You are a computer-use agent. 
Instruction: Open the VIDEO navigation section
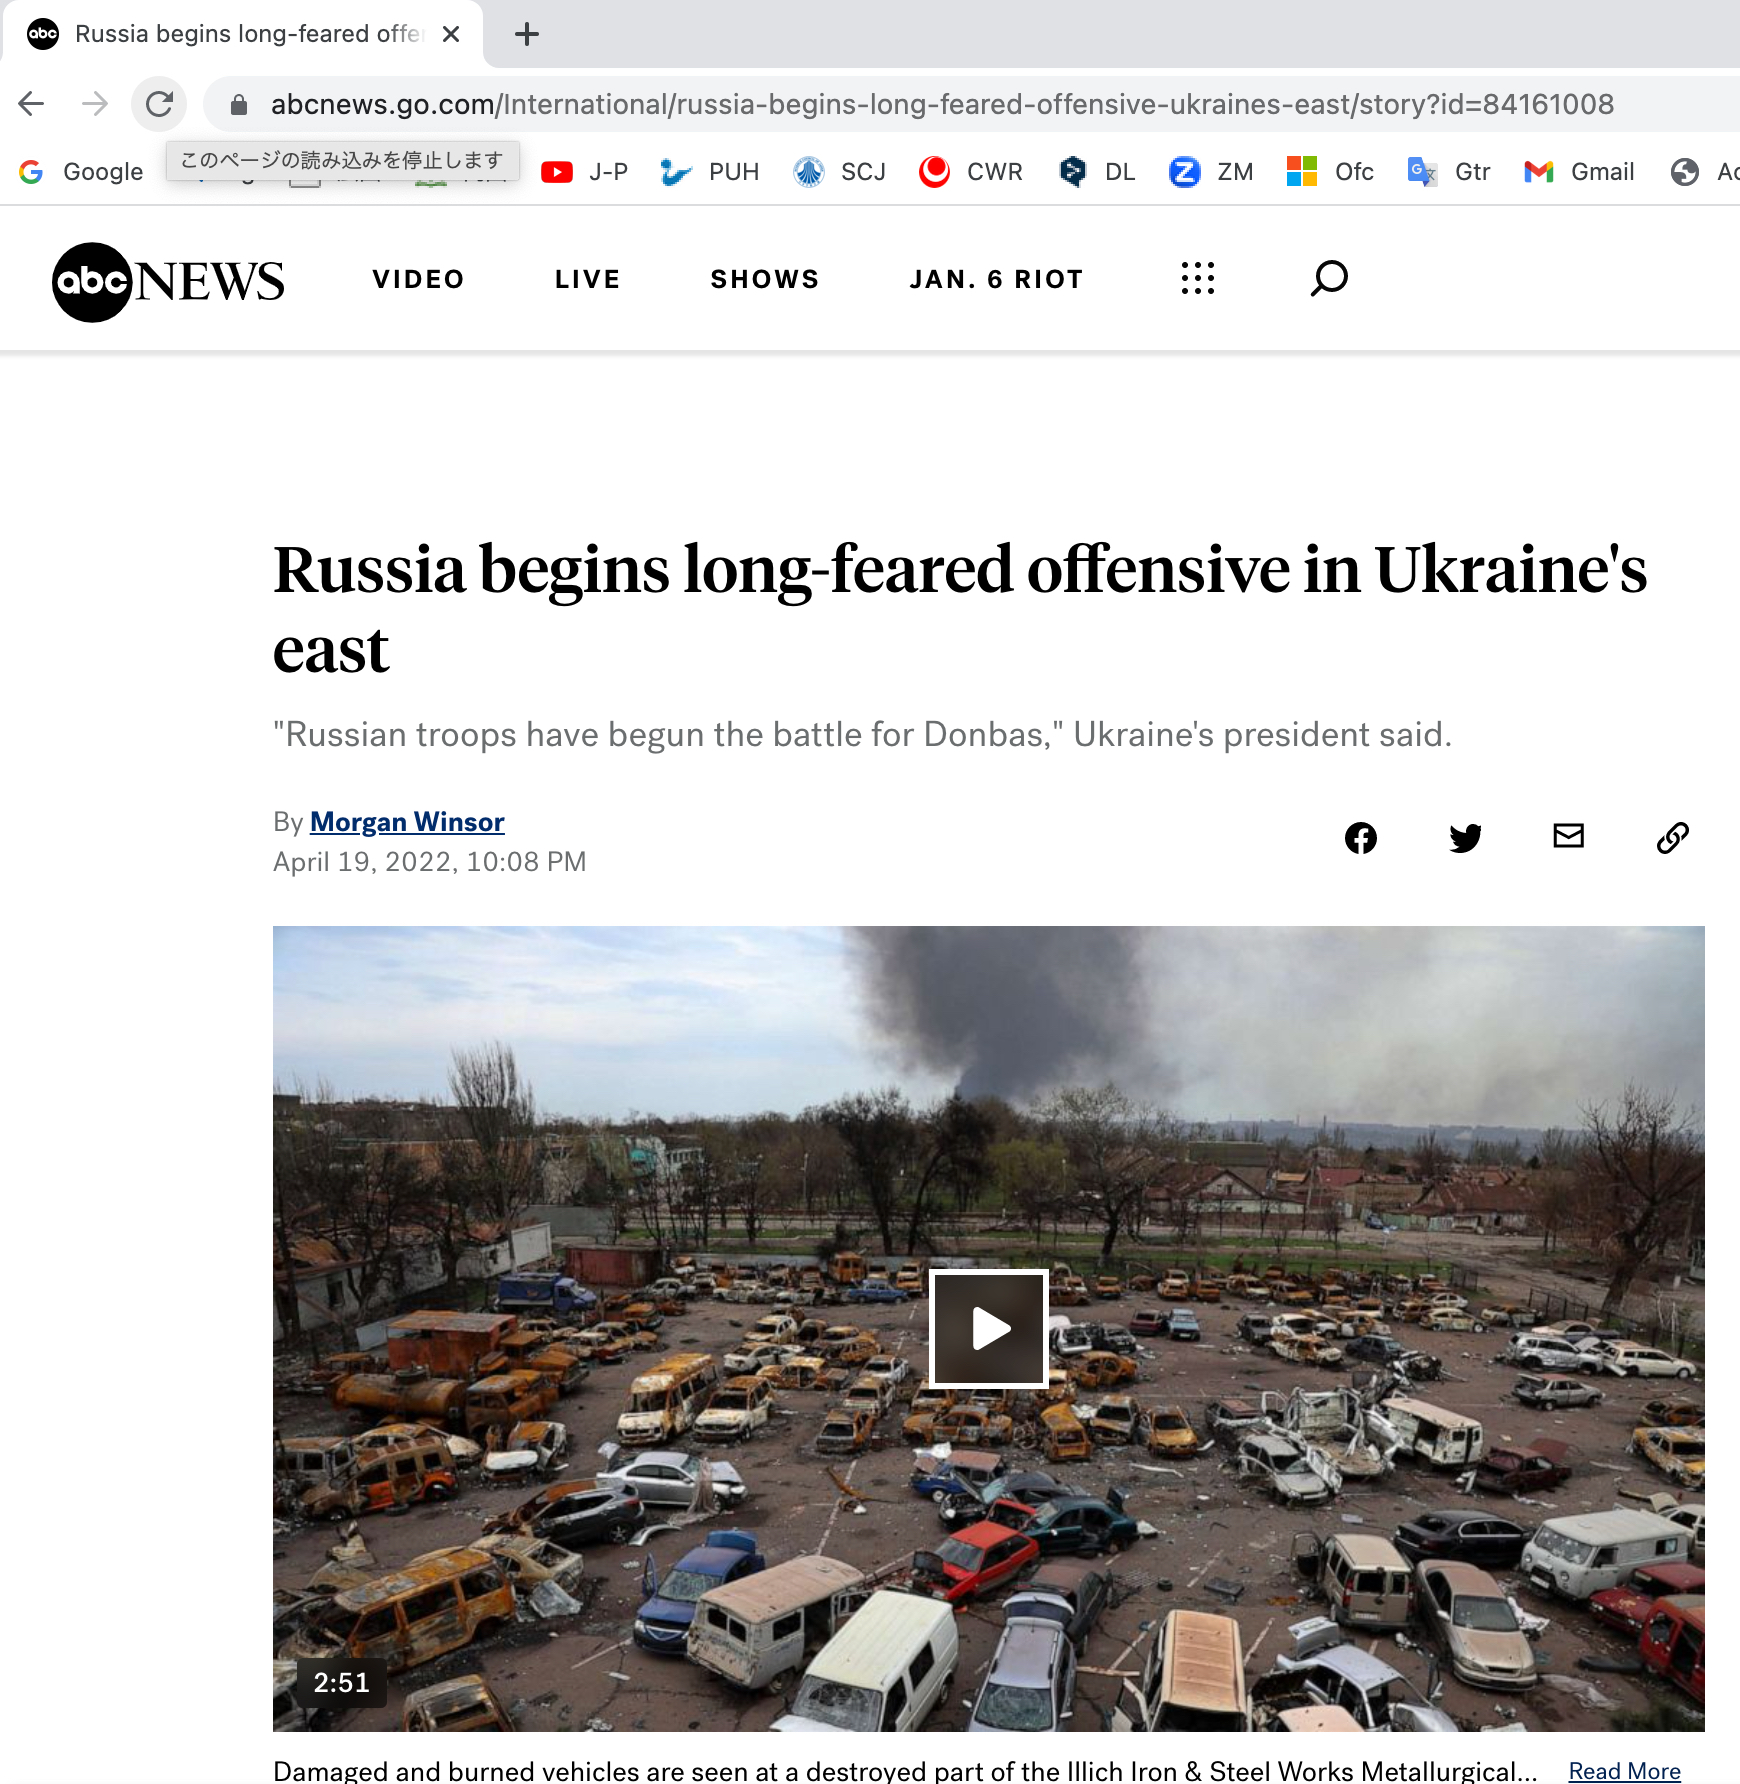point(418,279)
